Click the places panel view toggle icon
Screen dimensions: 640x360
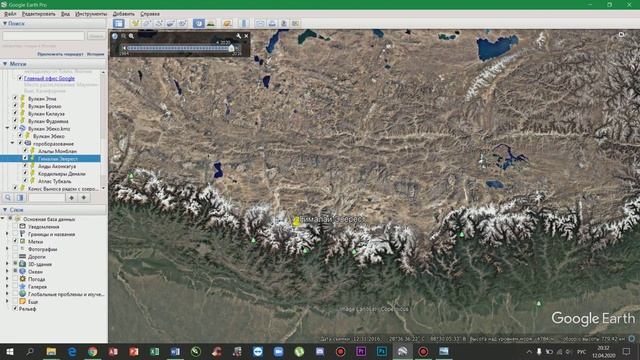pos(20,198)
